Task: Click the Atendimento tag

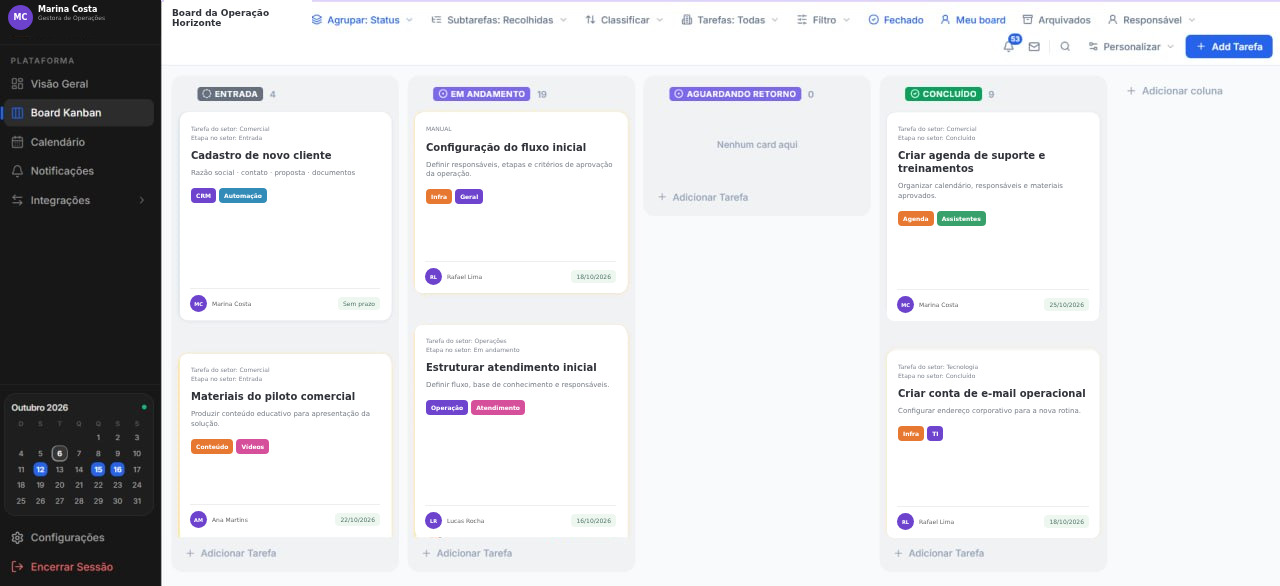Action: click(x=498, y=407)
